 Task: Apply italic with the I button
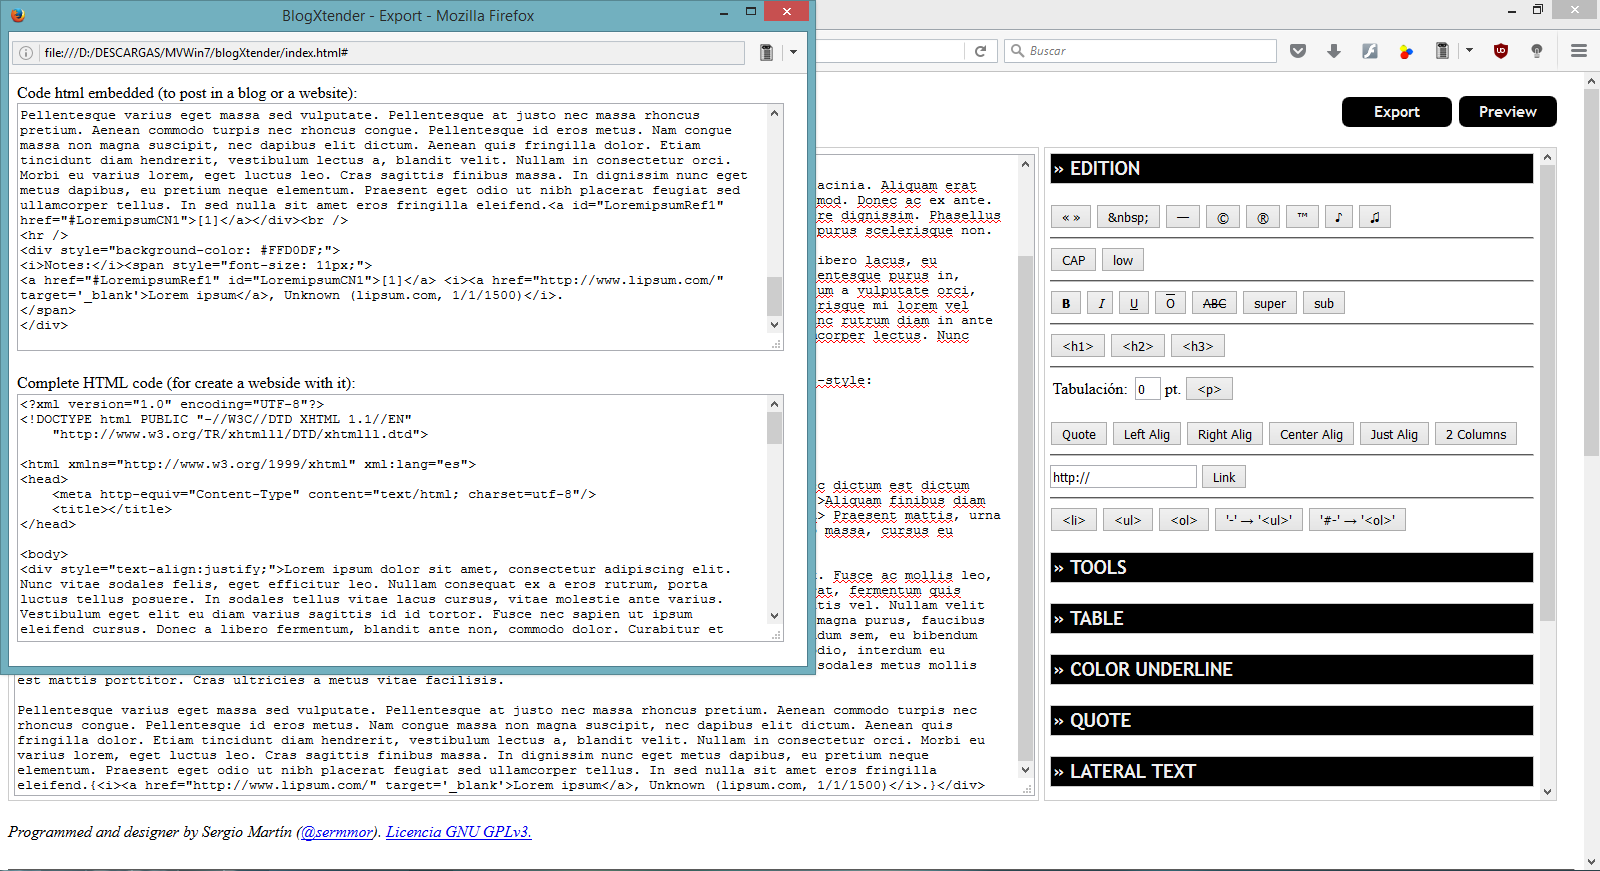[x=1101, y=303]
